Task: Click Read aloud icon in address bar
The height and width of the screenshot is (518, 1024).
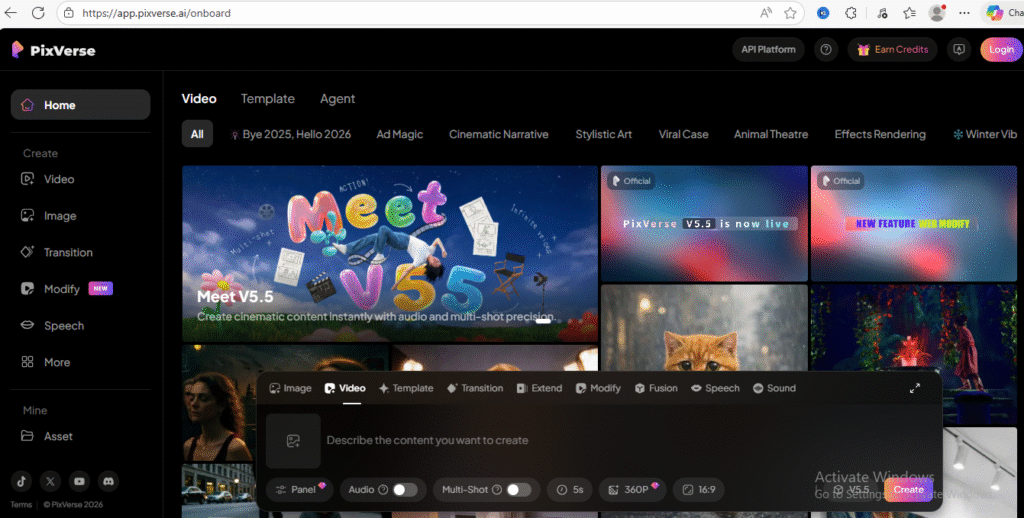Action: point(765,13)
